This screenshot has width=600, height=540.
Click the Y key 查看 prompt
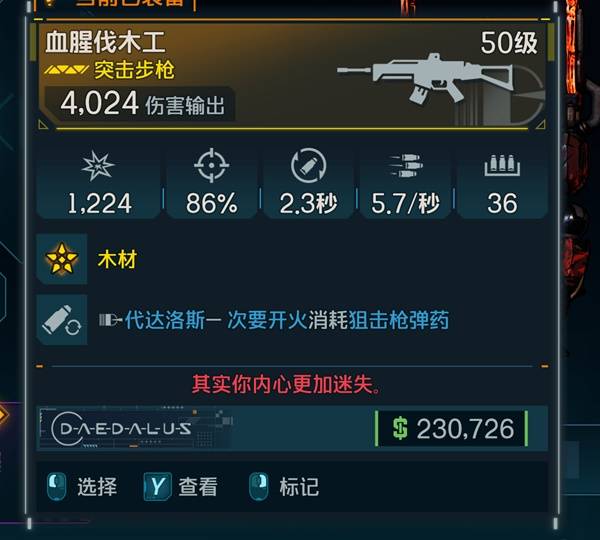(x=181, y=486)
